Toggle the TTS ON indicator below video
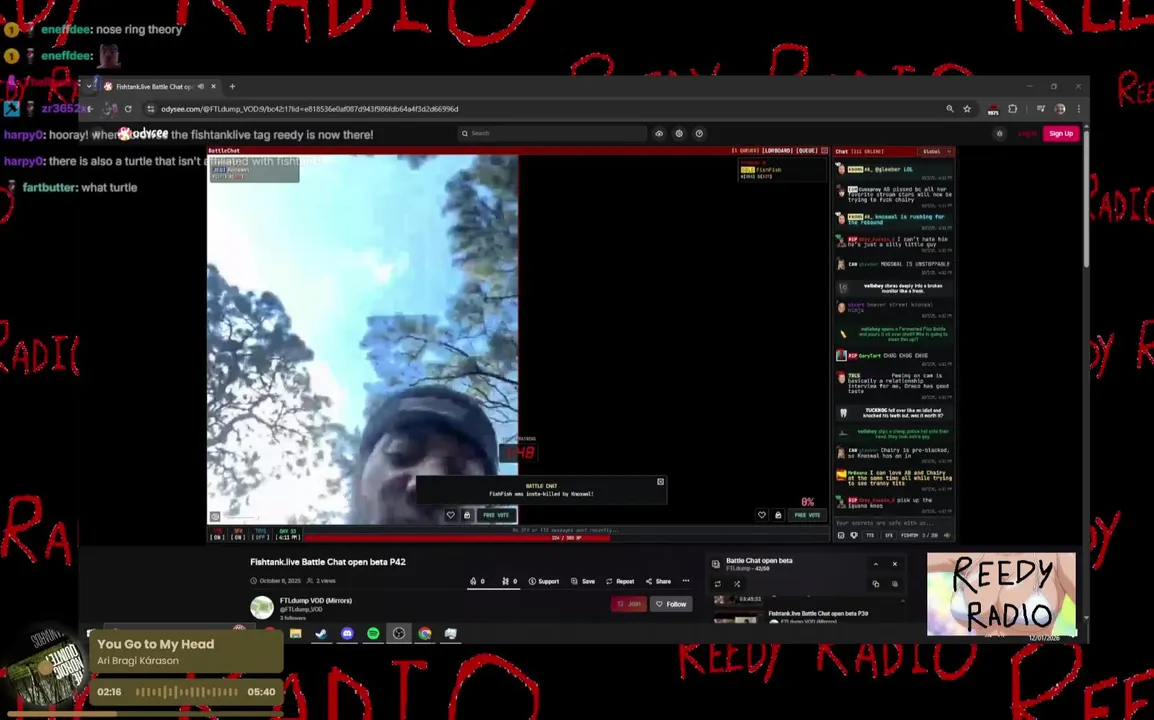Screen dimensions: 1154x720 tap(217, 534)
